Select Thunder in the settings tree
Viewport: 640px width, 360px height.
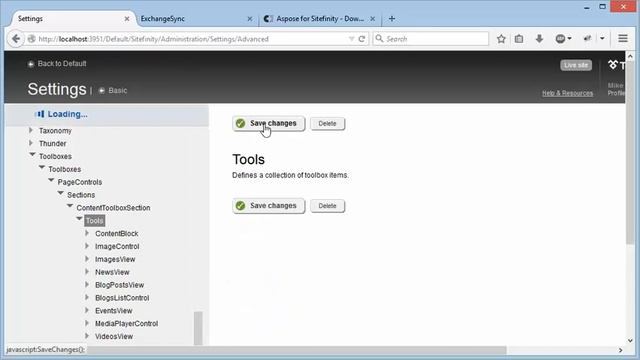tap(52, 144)
